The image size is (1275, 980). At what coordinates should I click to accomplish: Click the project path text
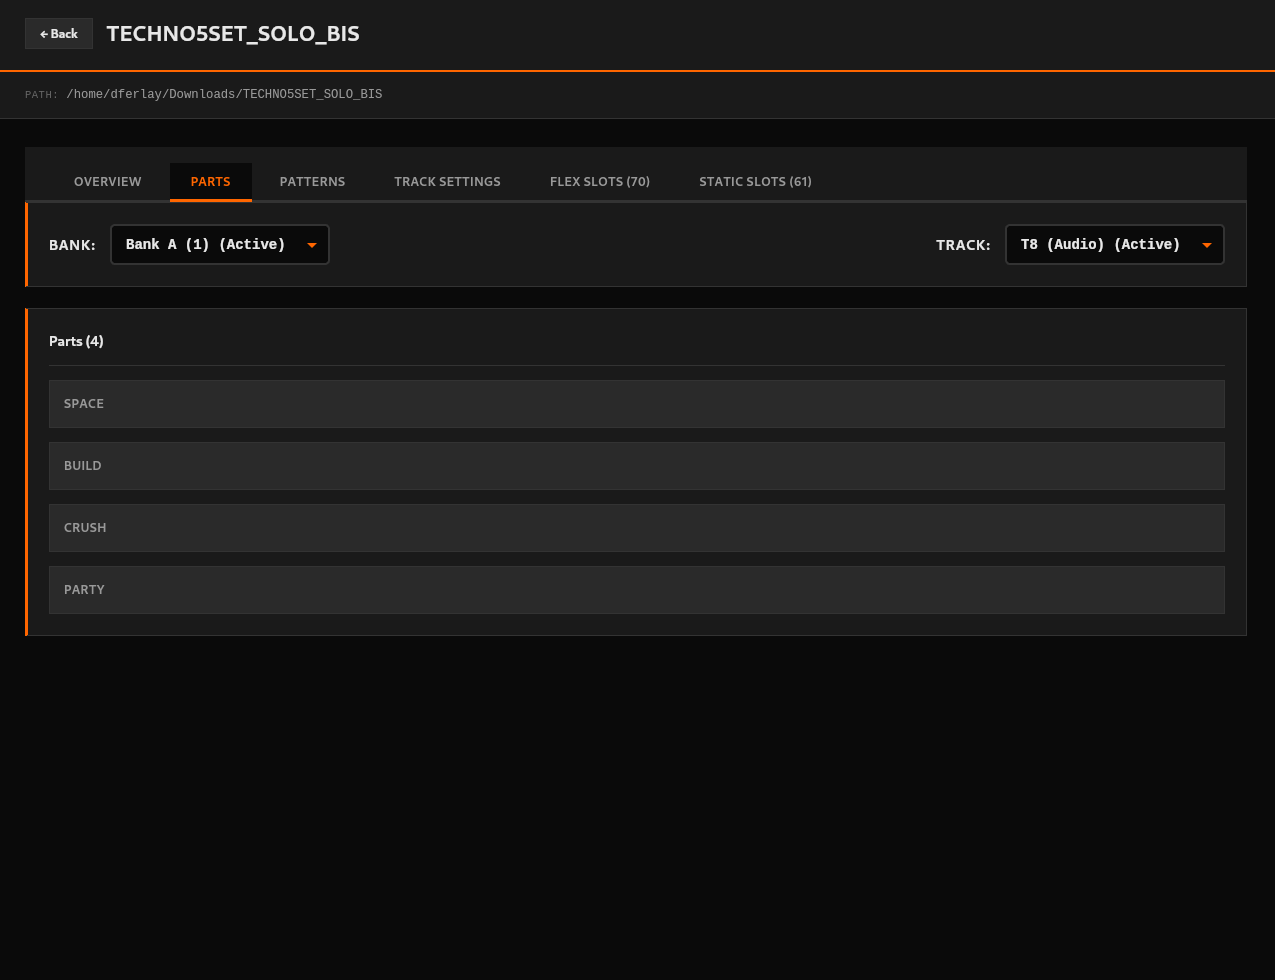224,95
